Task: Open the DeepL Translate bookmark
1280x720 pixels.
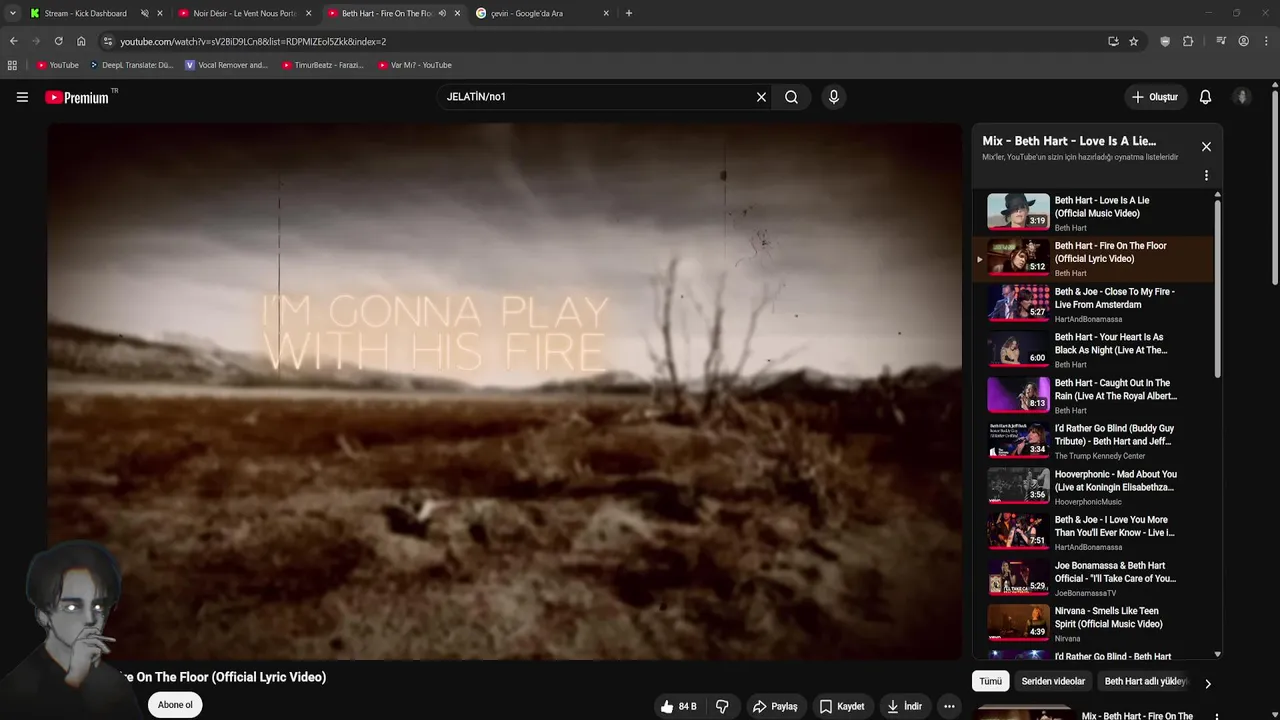Action: (x=131, y=65)
